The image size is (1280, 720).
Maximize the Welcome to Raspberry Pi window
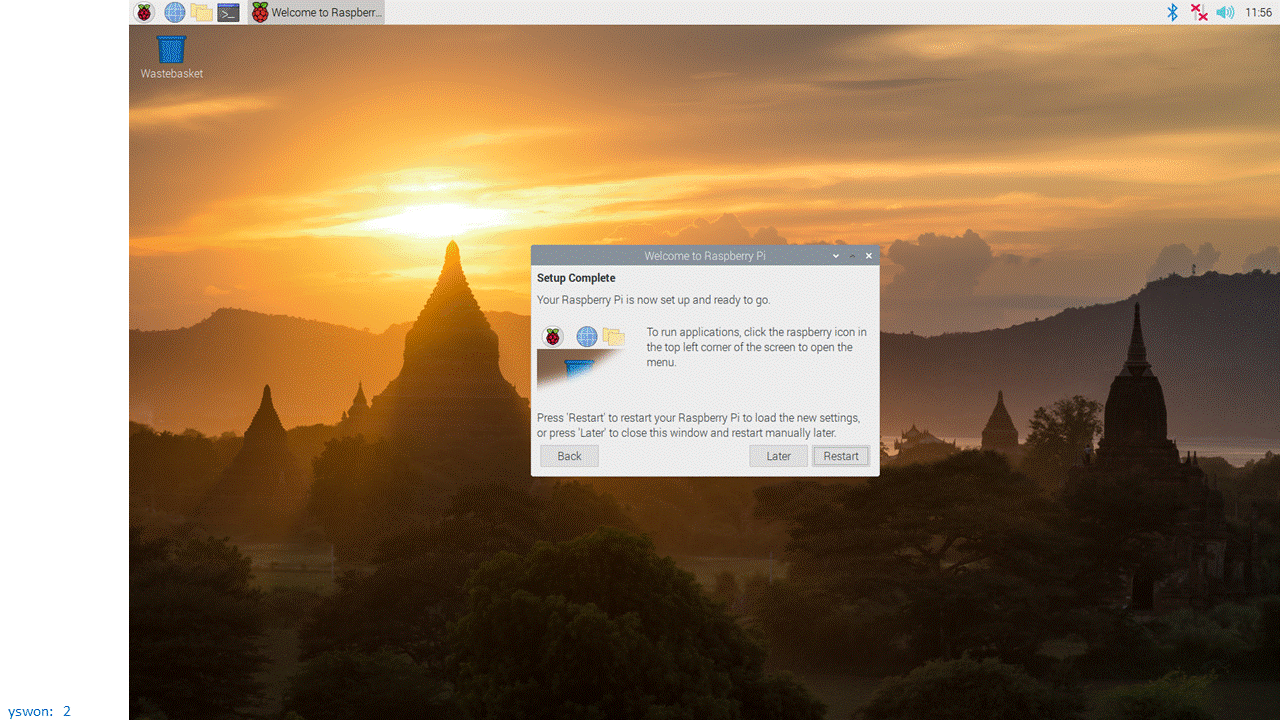[852, 256]
